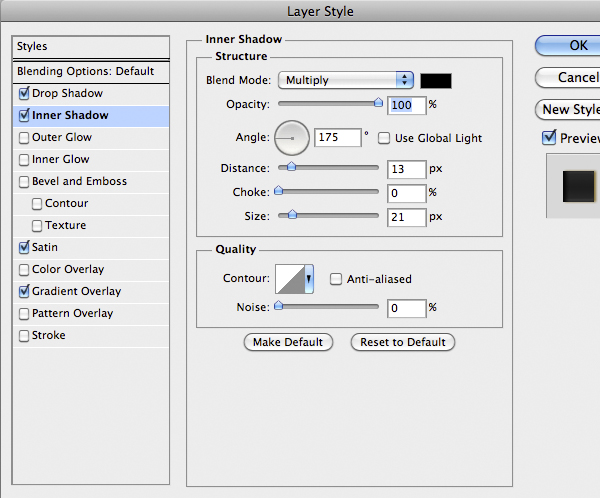Uncheck the Drop Shadow checkbox
The width and height of the screenshot is (600, 498).
[24, 93]
